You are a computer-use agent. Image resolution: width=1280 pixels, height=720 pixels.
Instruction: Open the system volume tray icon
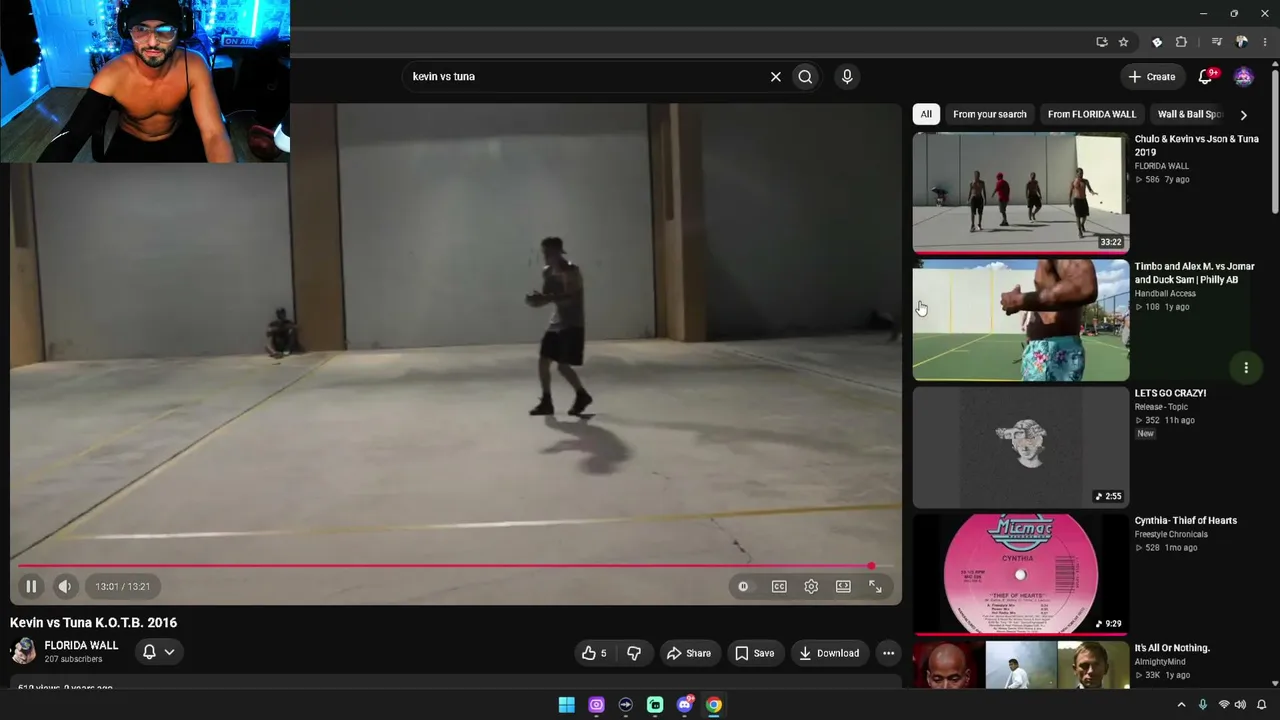1241,705
